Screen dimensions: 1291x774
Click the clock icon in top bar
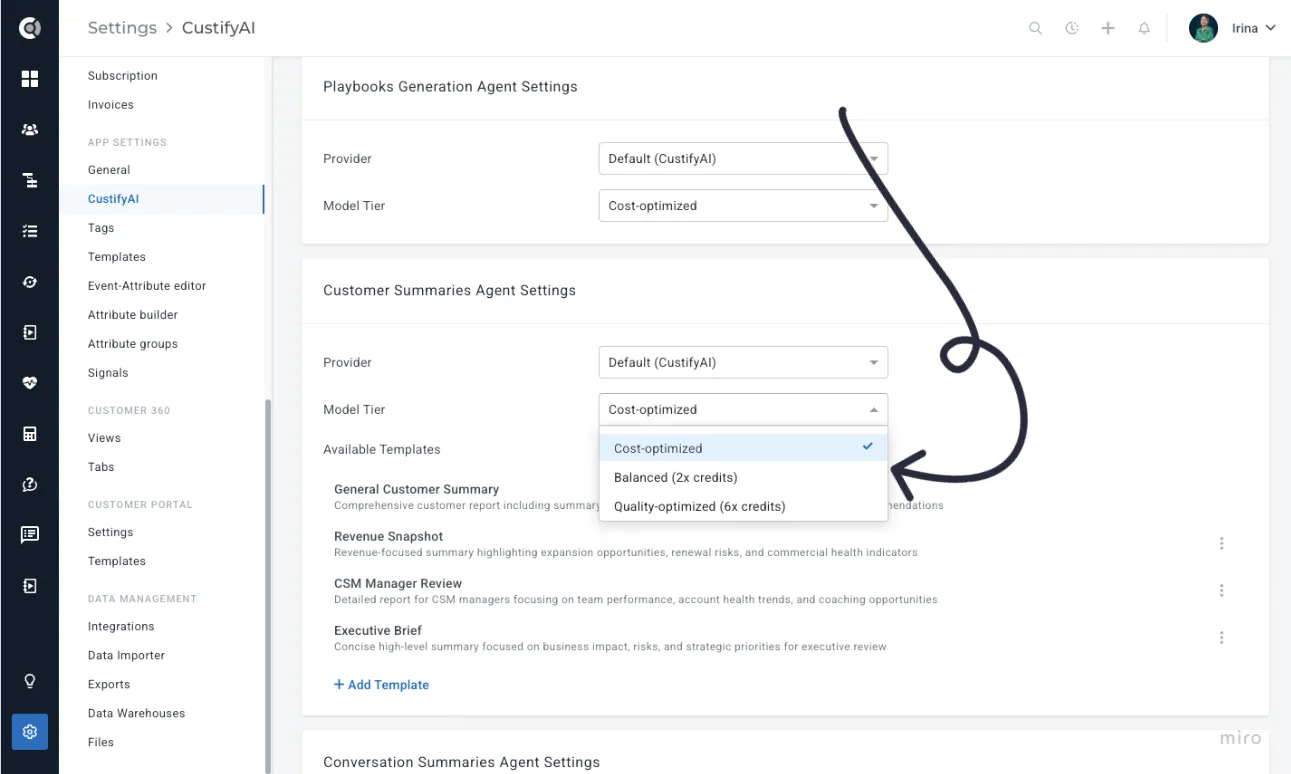[1072, 29]
